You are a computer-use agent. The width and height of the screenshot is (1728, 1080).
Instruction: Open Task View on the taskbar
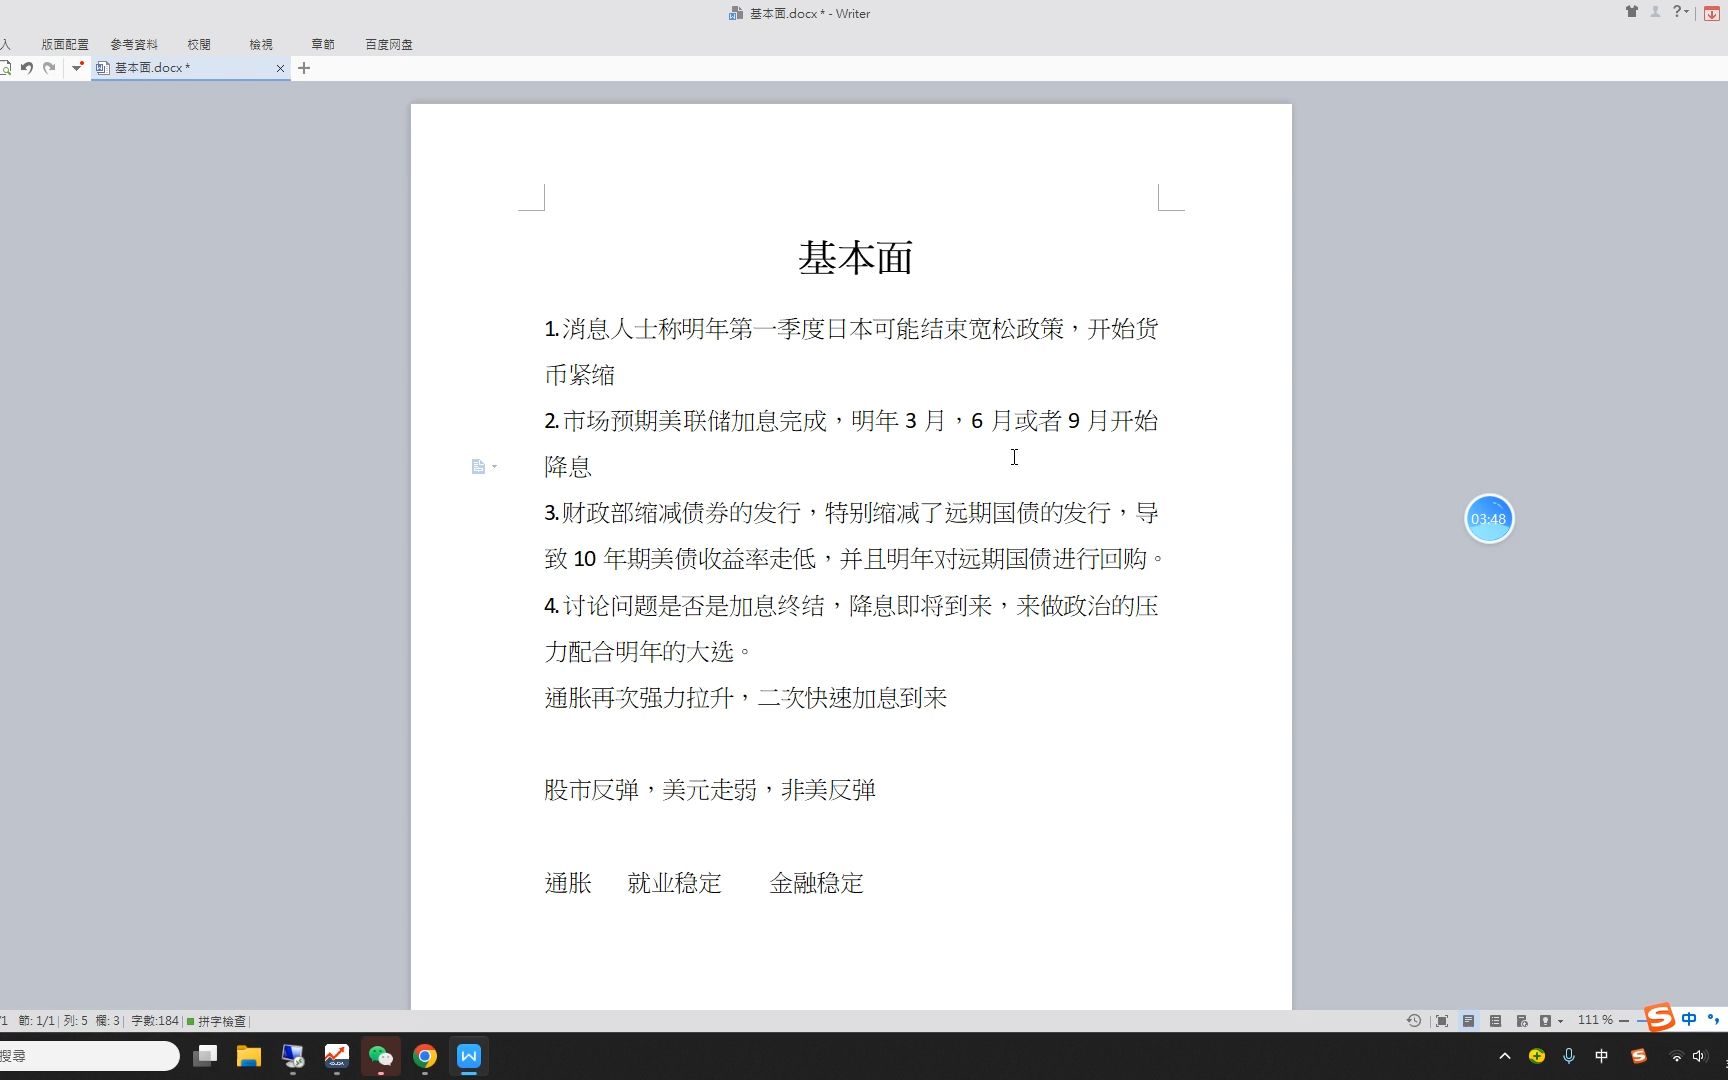click(x=205, y=1056)
